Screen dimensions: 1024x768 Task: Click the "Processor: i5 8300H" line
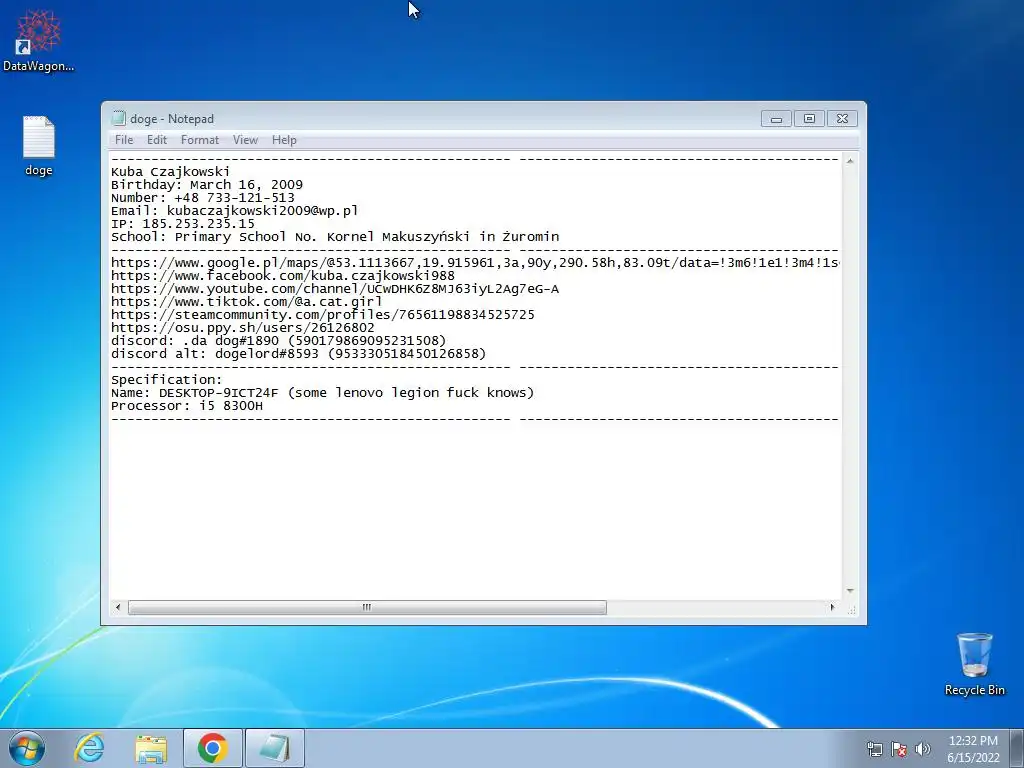tap(187, 406)
